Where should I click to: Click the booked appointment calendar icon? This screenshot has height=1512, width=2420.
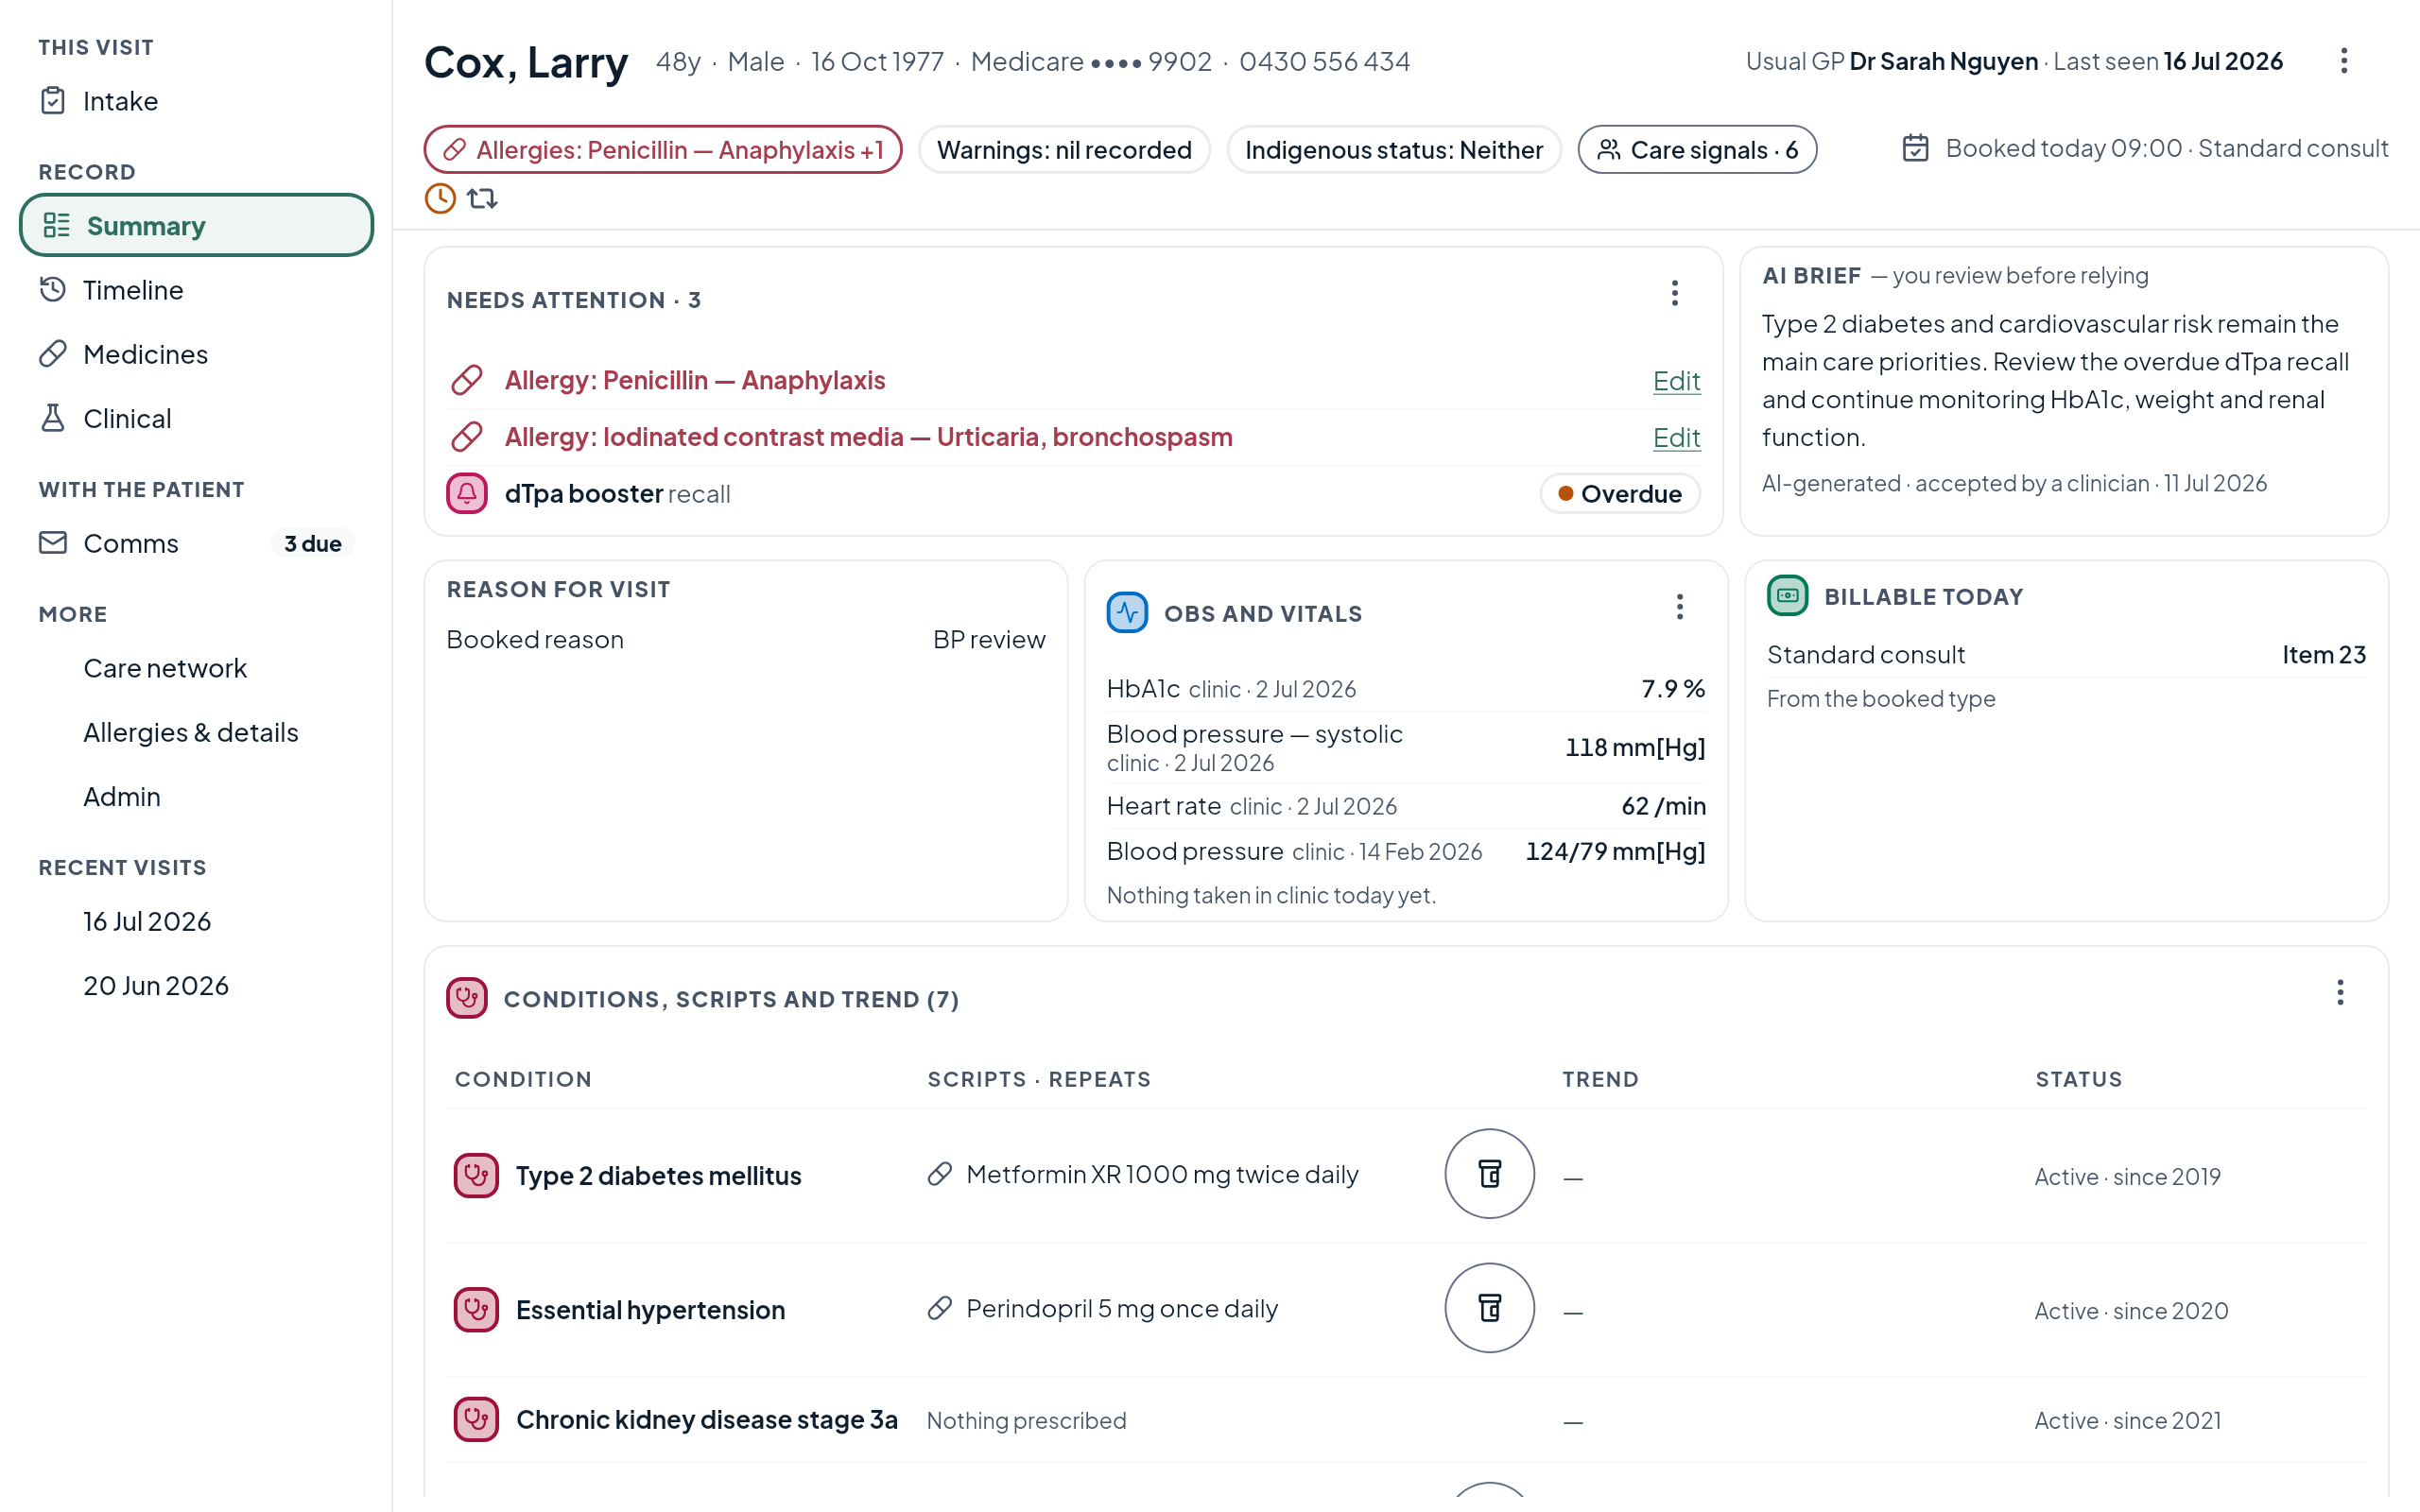coord(1915,148)
